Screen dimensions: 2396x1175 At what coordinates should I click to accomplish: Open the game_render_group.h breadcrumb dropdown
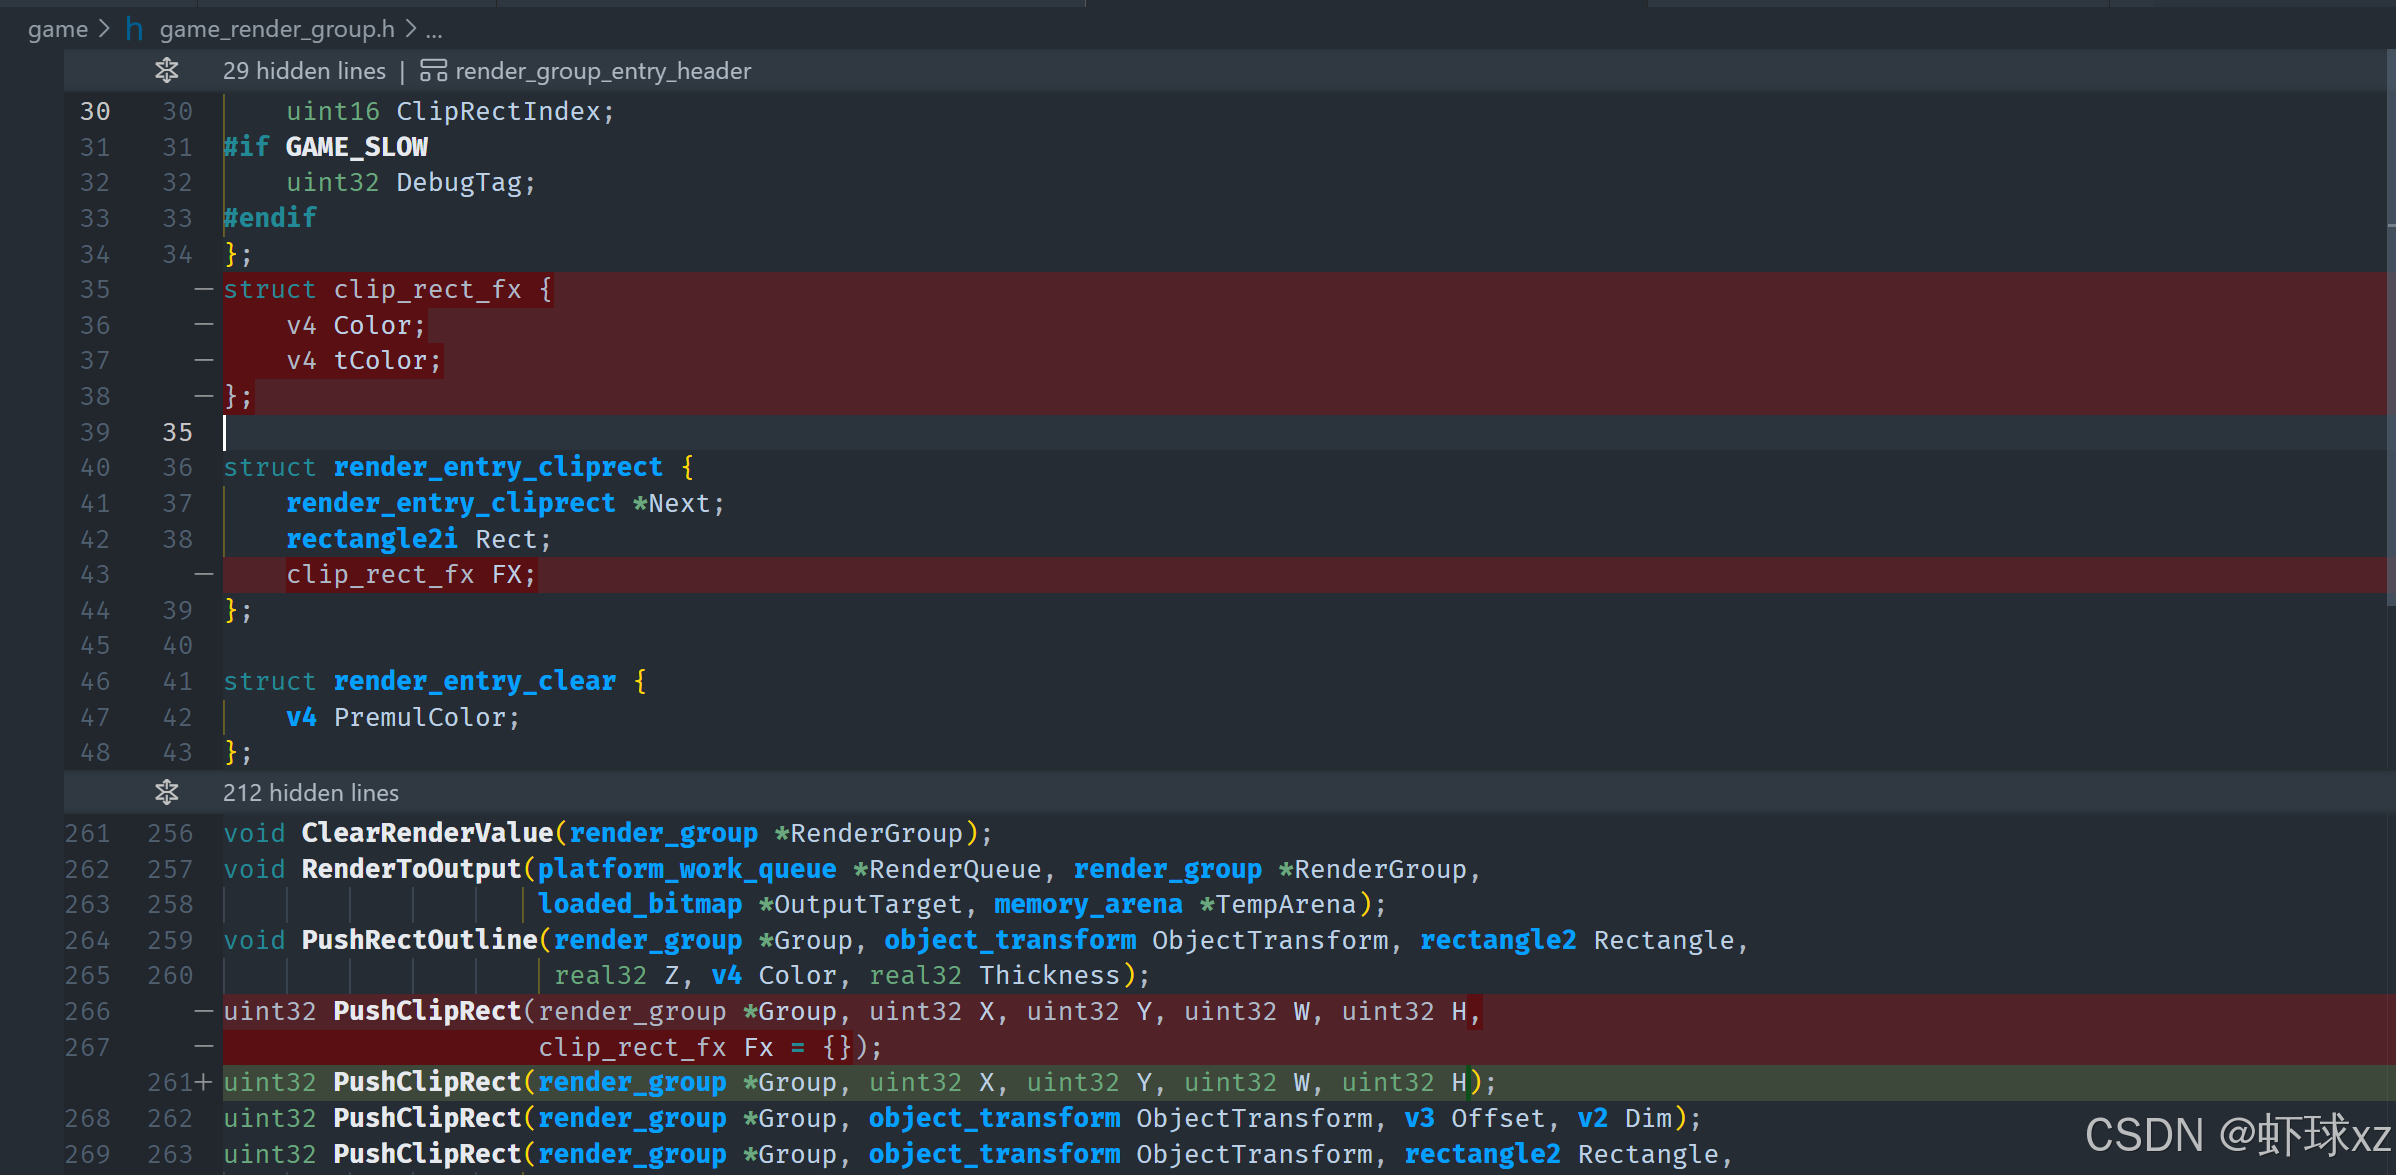tap(276, 29)
